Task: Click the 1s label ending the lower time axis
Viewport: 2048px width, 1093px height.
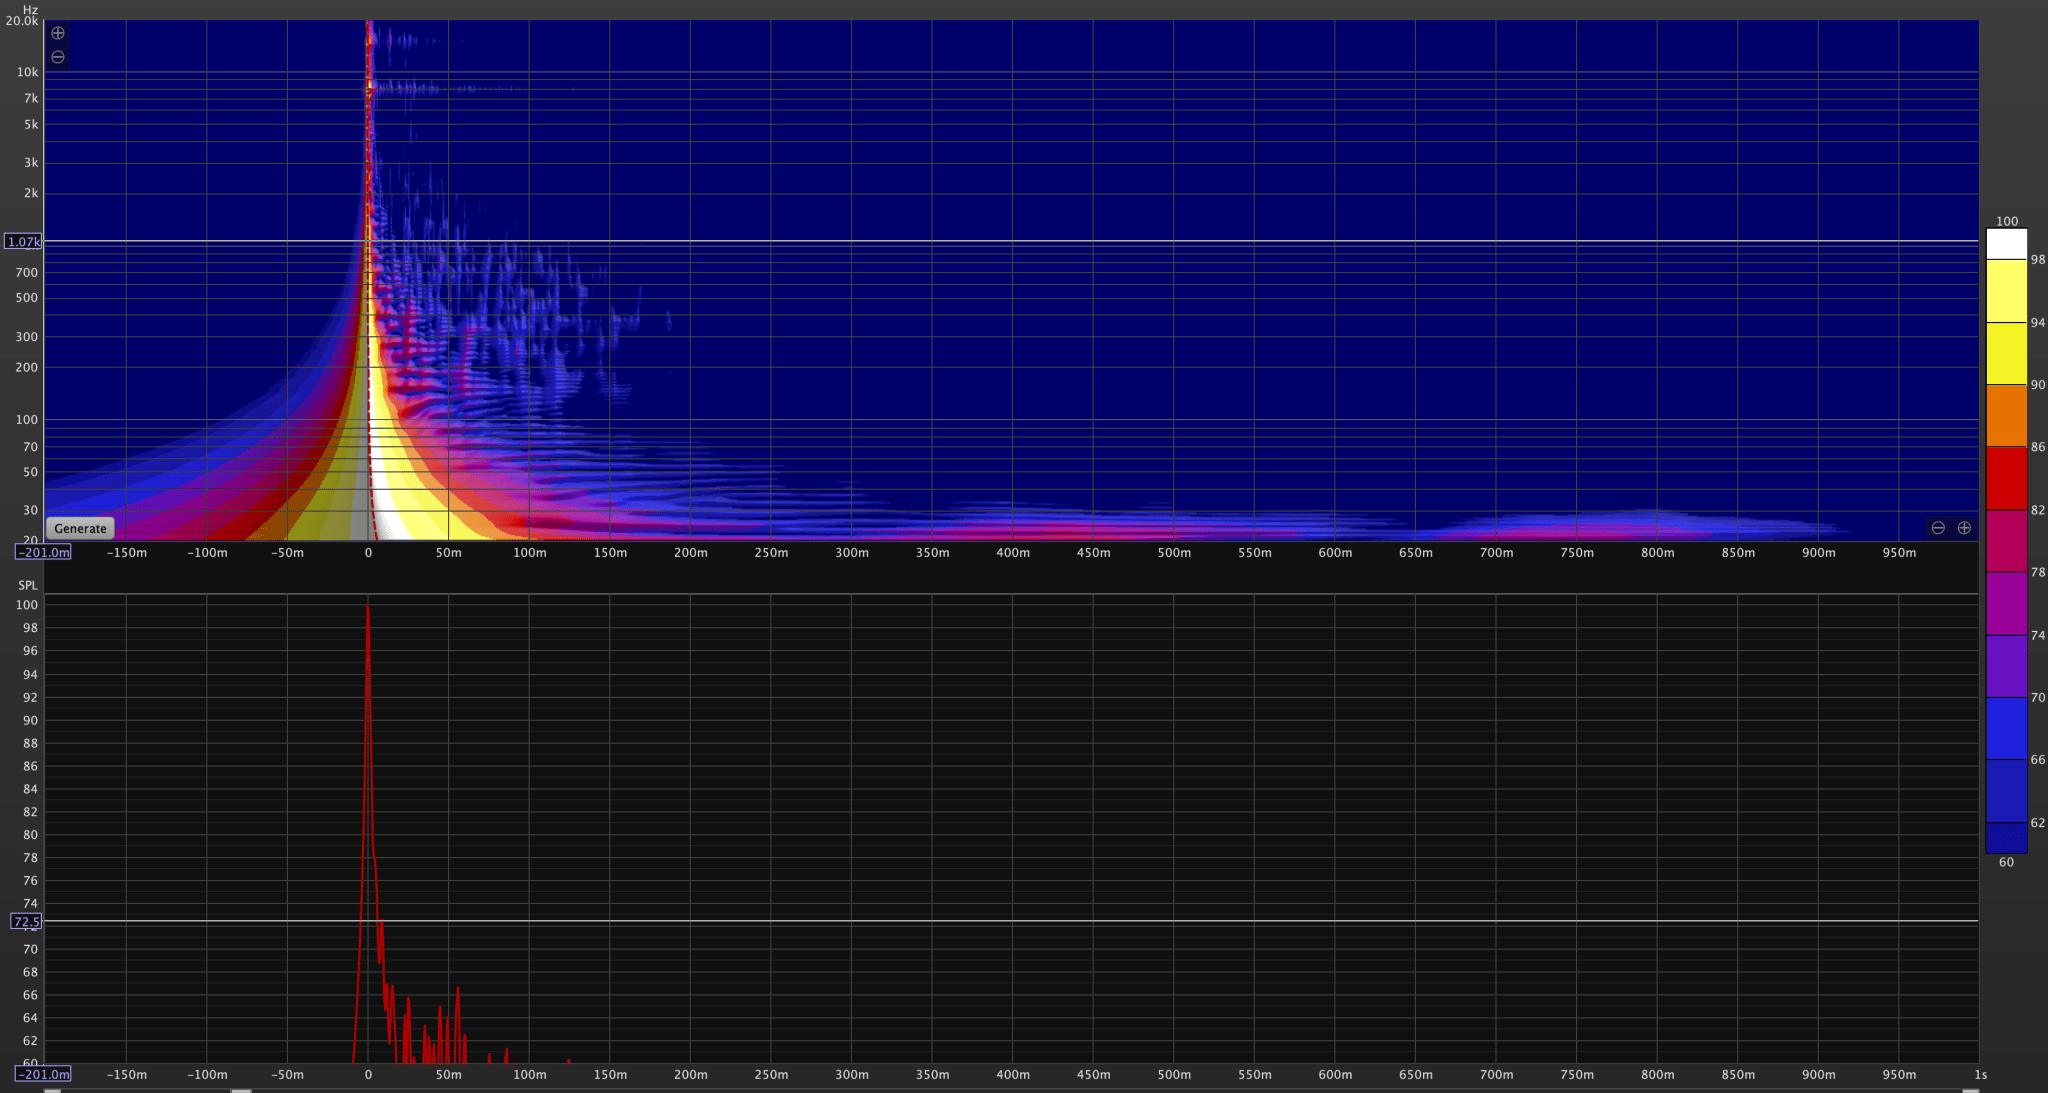Action: [x=1981, y=1074]
